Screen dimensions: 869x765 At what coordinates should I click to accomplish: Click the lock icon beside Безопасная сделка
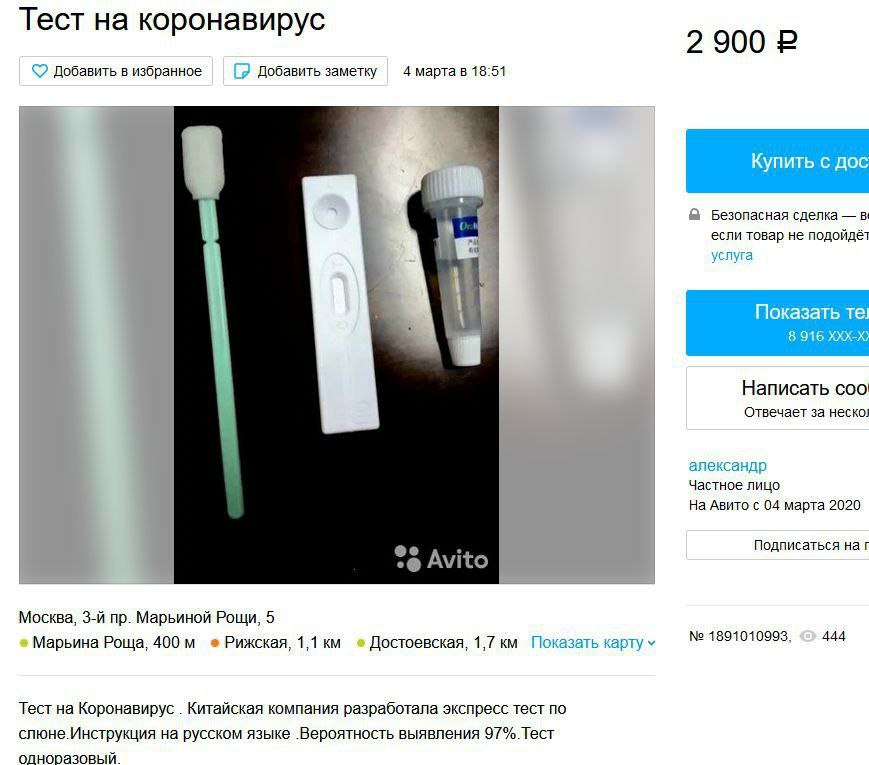(694, 215)
